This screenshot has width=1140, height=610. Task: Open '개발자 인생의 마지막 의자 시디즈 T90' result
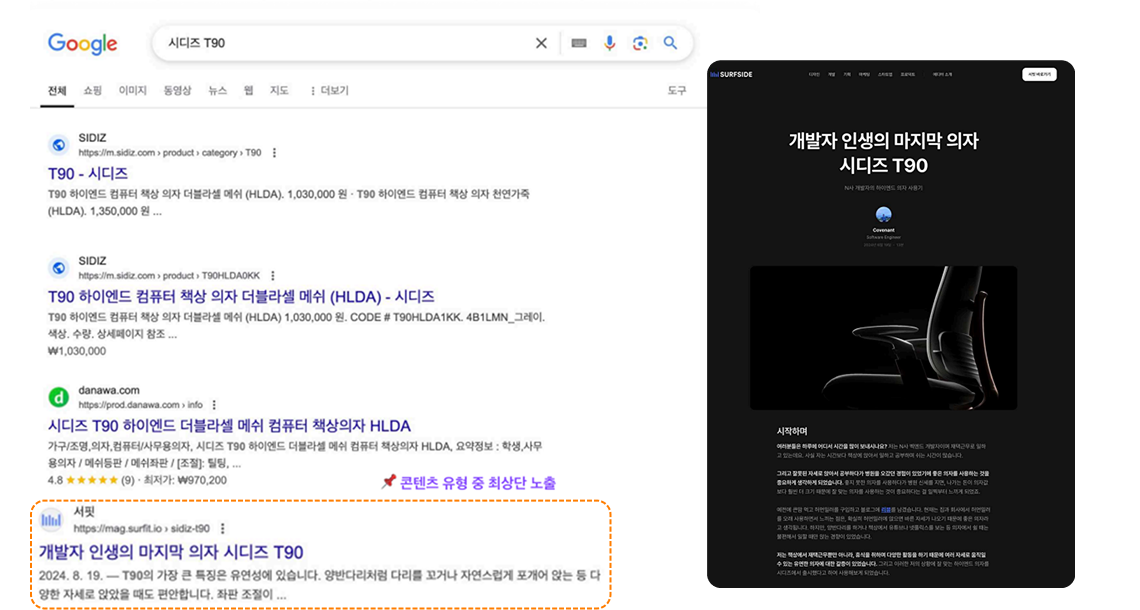pyautogui.click(x=171, y=552)
